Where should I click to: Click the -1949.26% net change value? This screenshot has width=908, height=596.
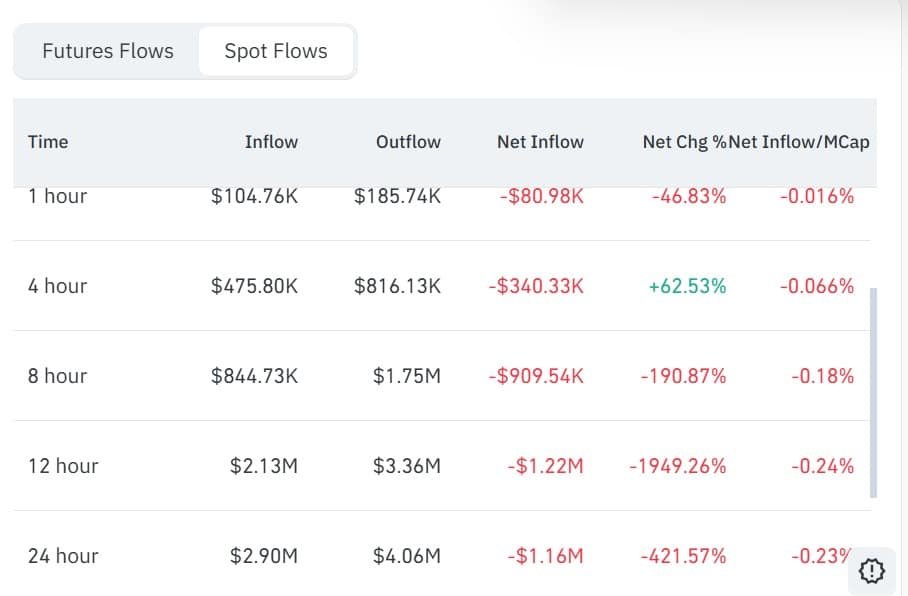[678, 466]
